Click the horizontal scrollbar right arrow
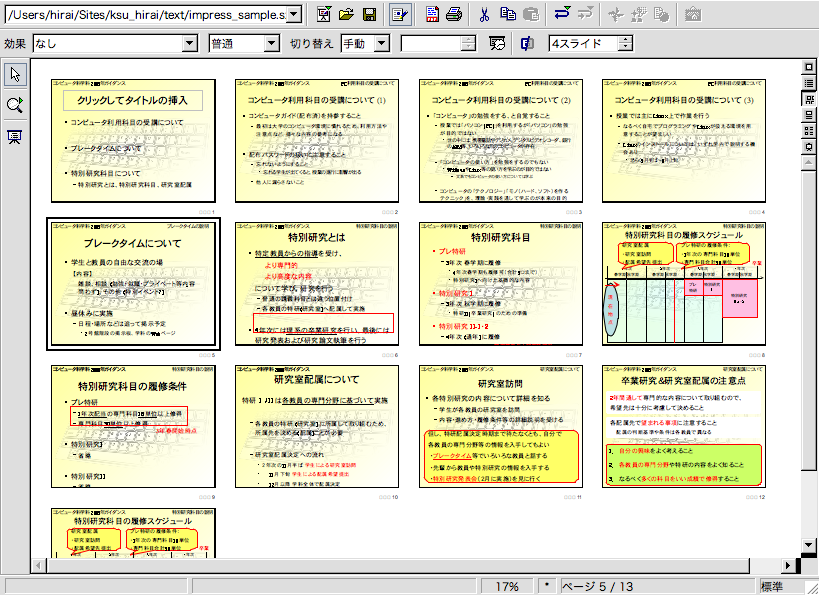Screen dimensions: 819x595 pyautogui.click(x=788, y=565)
